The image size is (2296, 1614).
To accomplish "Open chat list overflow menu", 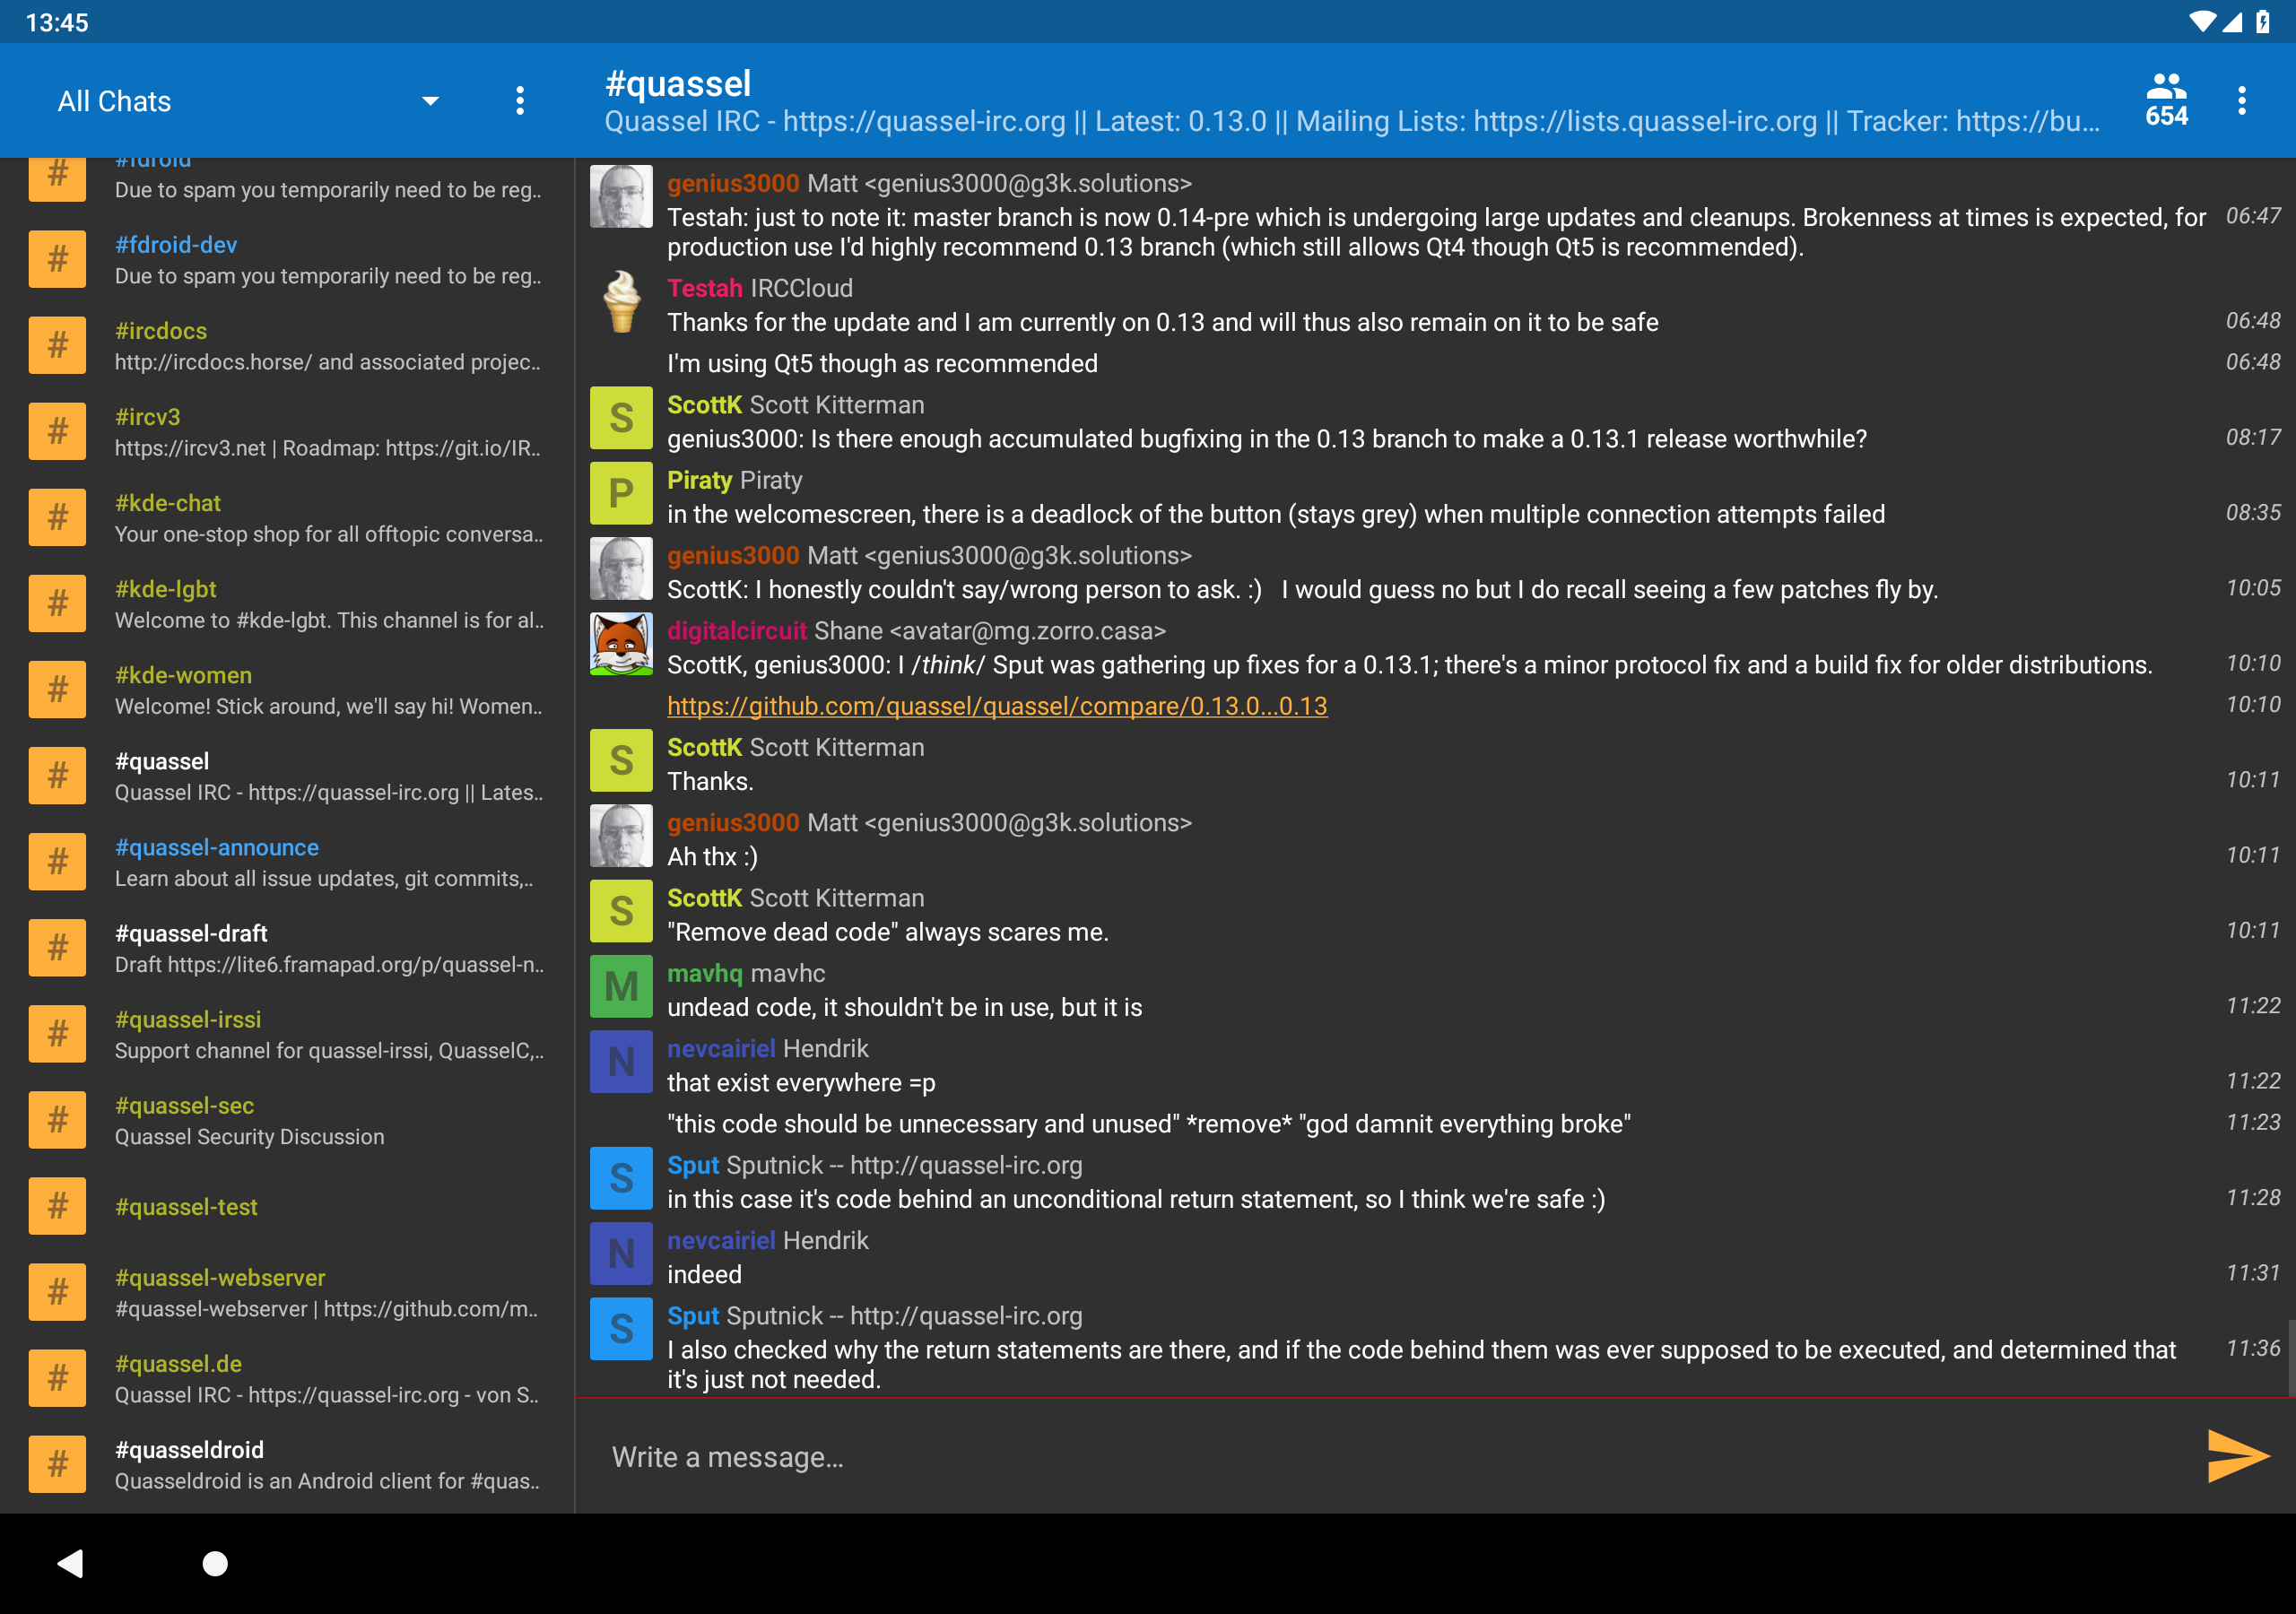I will [x=519, y=101].
